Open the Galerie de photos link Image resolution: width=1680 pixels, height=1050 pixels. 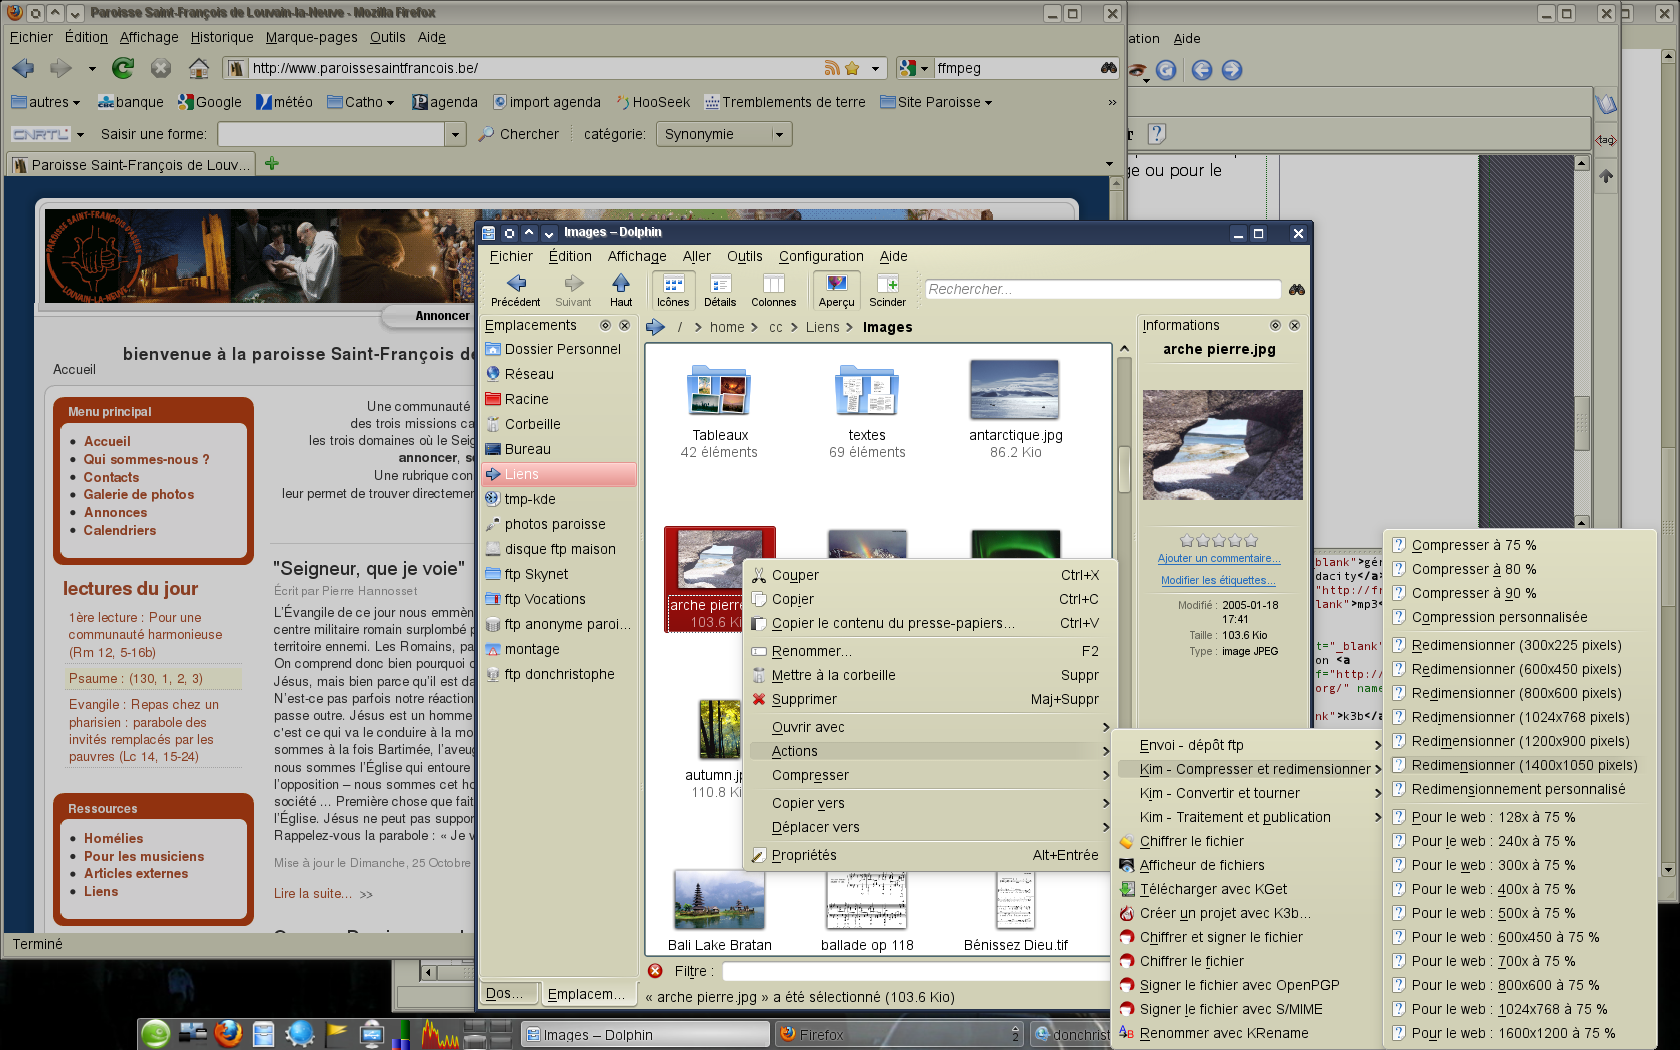pyautogui.click(x=139, y=494)
